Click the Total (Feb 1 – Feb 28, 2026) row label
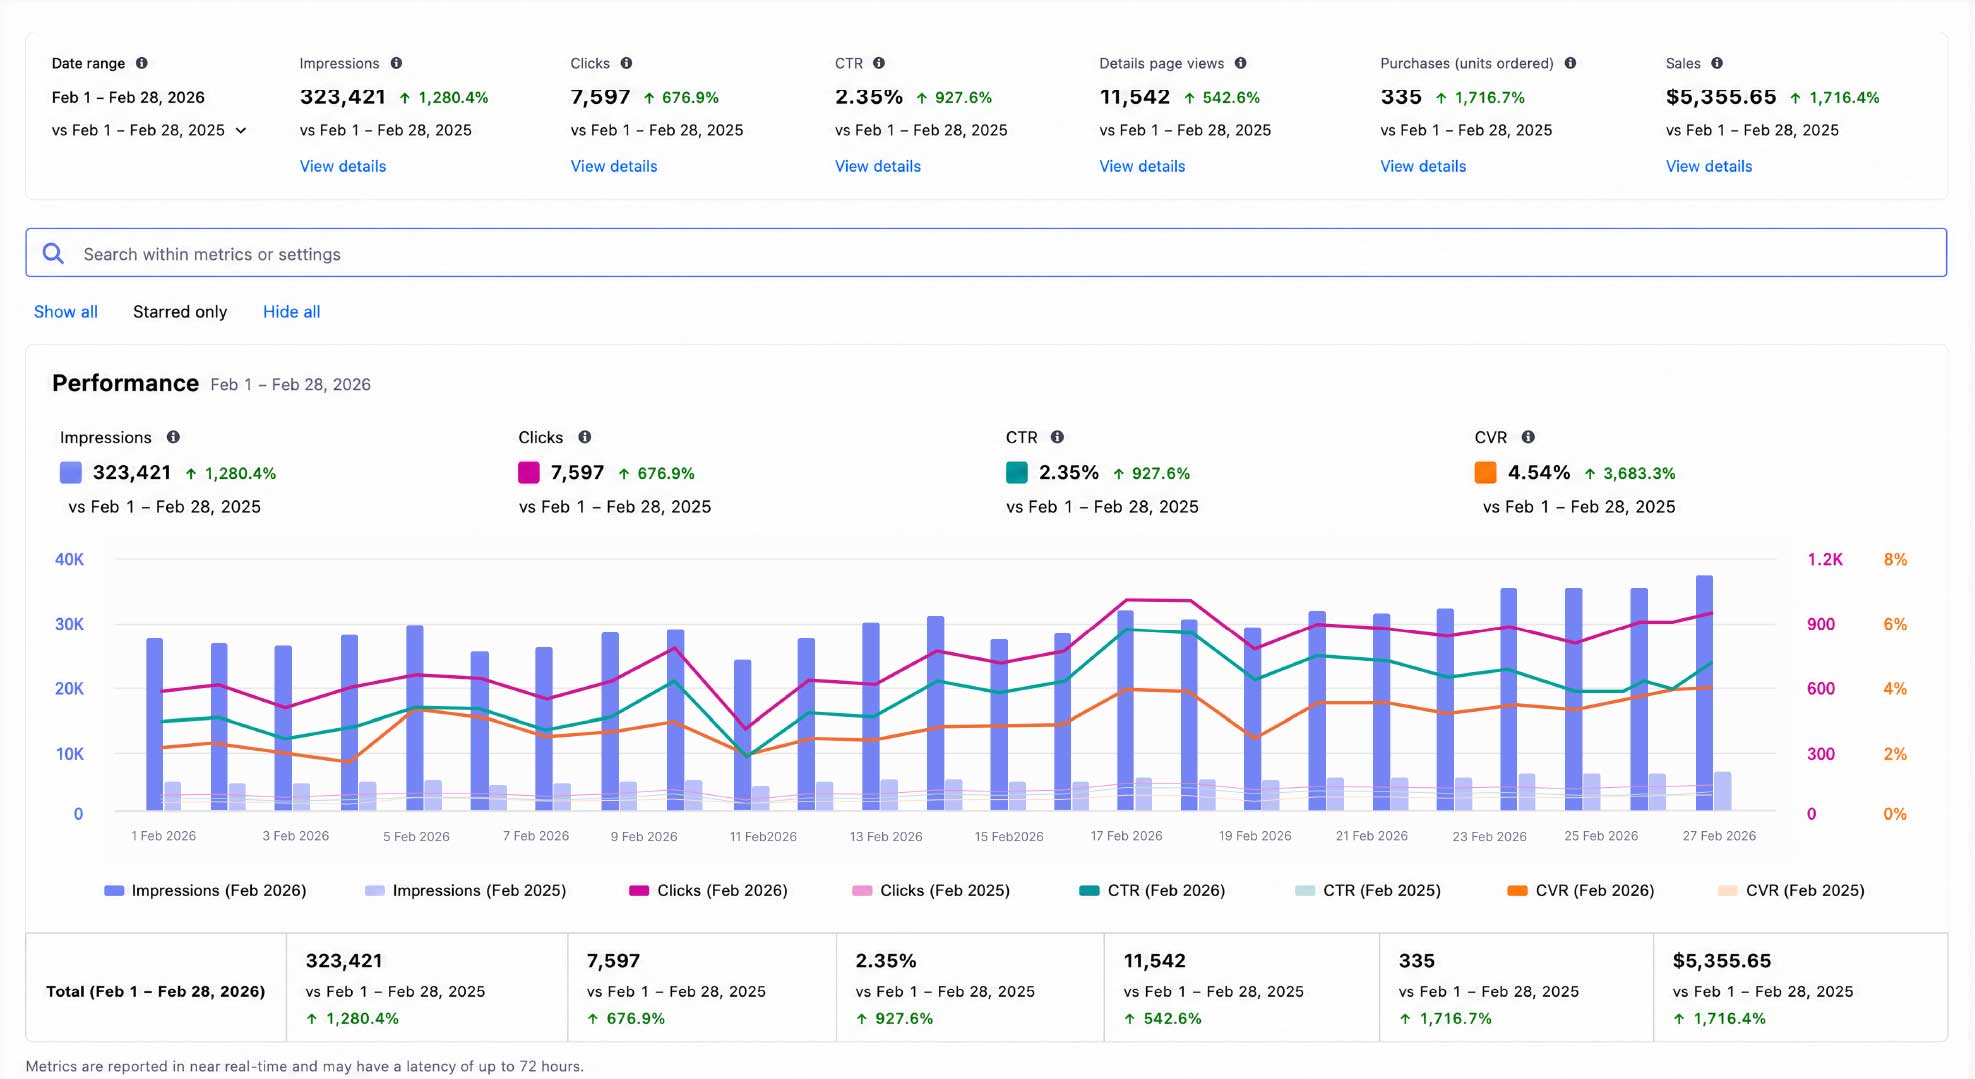1975x1079 pixels. coord(156,992)
